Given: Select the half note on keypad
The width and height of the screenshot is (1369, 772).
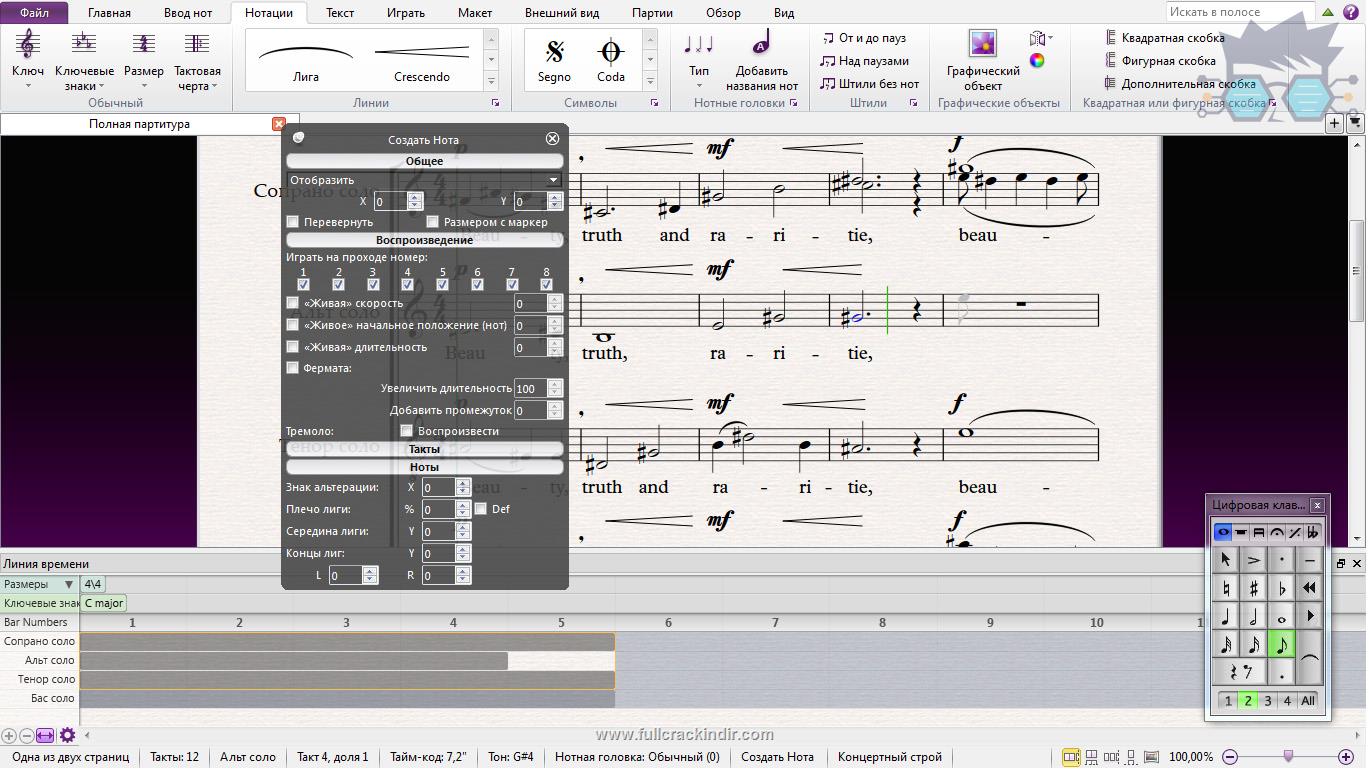Looking at the screenshot, I should click(1254, 616).
